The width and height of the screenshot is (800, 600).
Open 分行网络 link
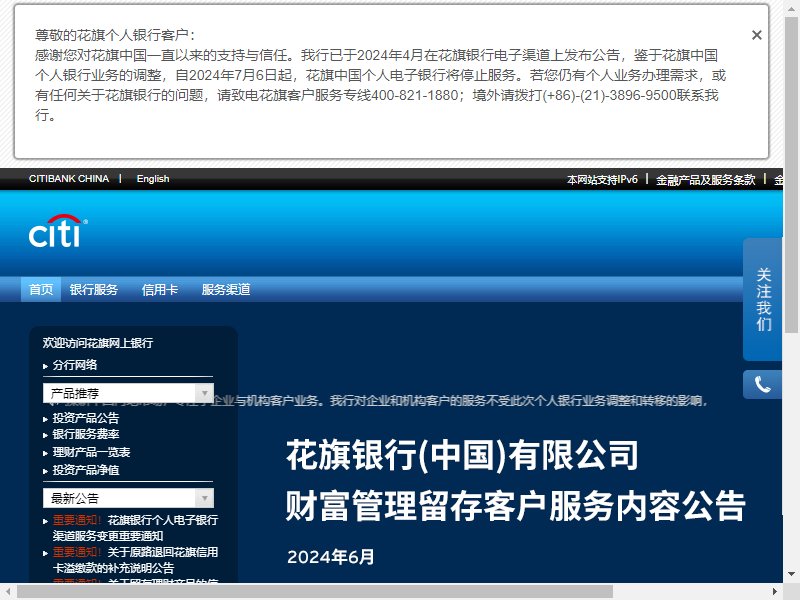[x=74, y=365]
